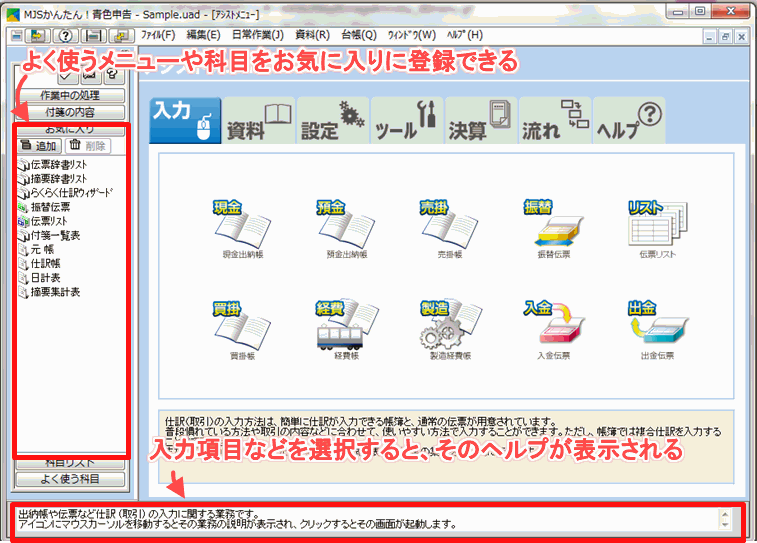Open the 伝票リスト slip list icon in main panel

point(658,229)
